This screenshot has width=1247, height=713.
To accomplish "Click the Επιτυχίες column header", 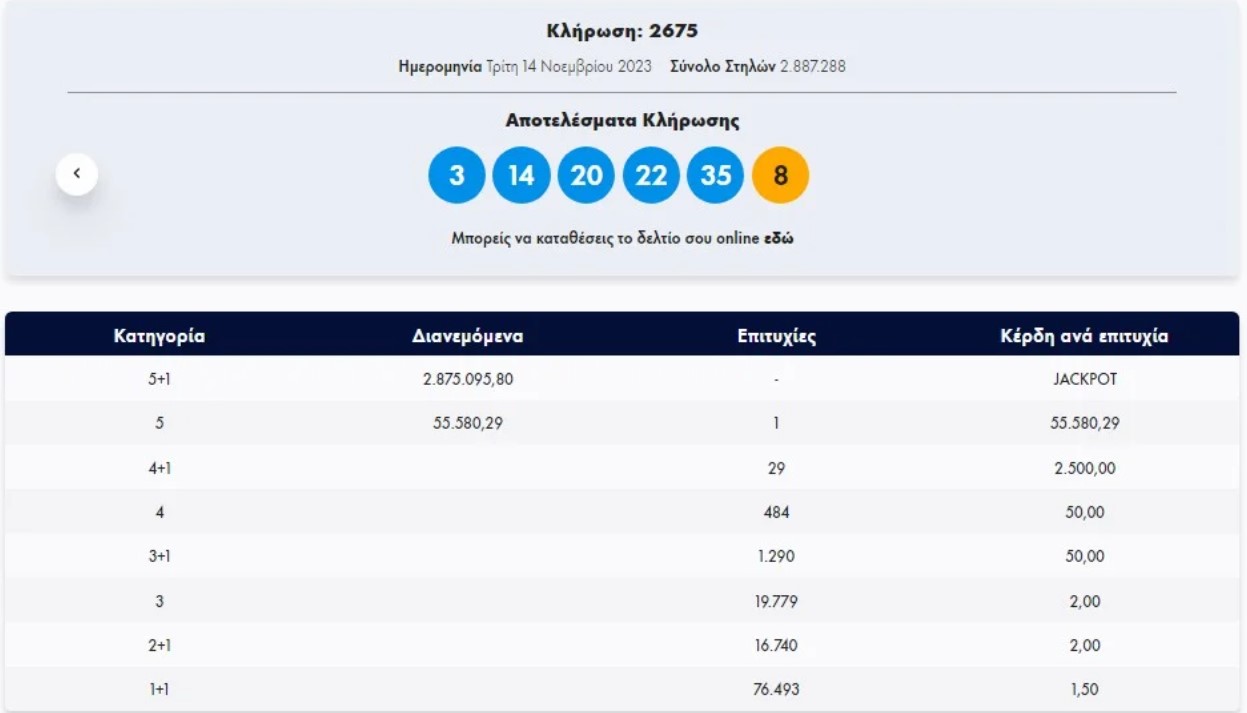I will (x=776, y=336).
